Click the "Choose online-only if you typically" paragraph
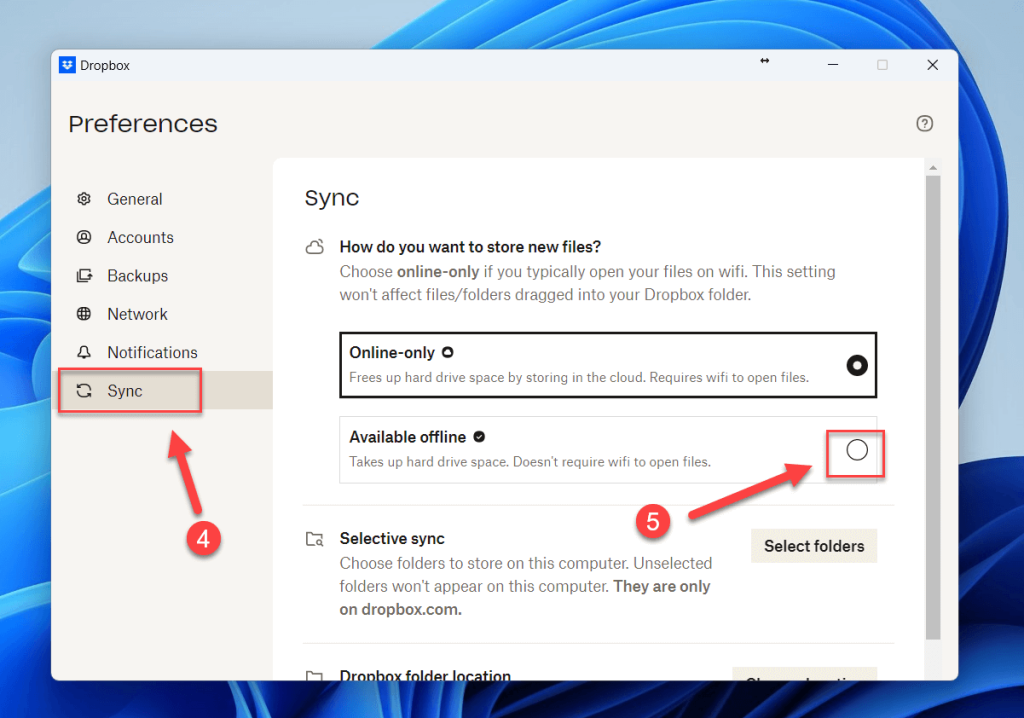 [x=588, y=283]
